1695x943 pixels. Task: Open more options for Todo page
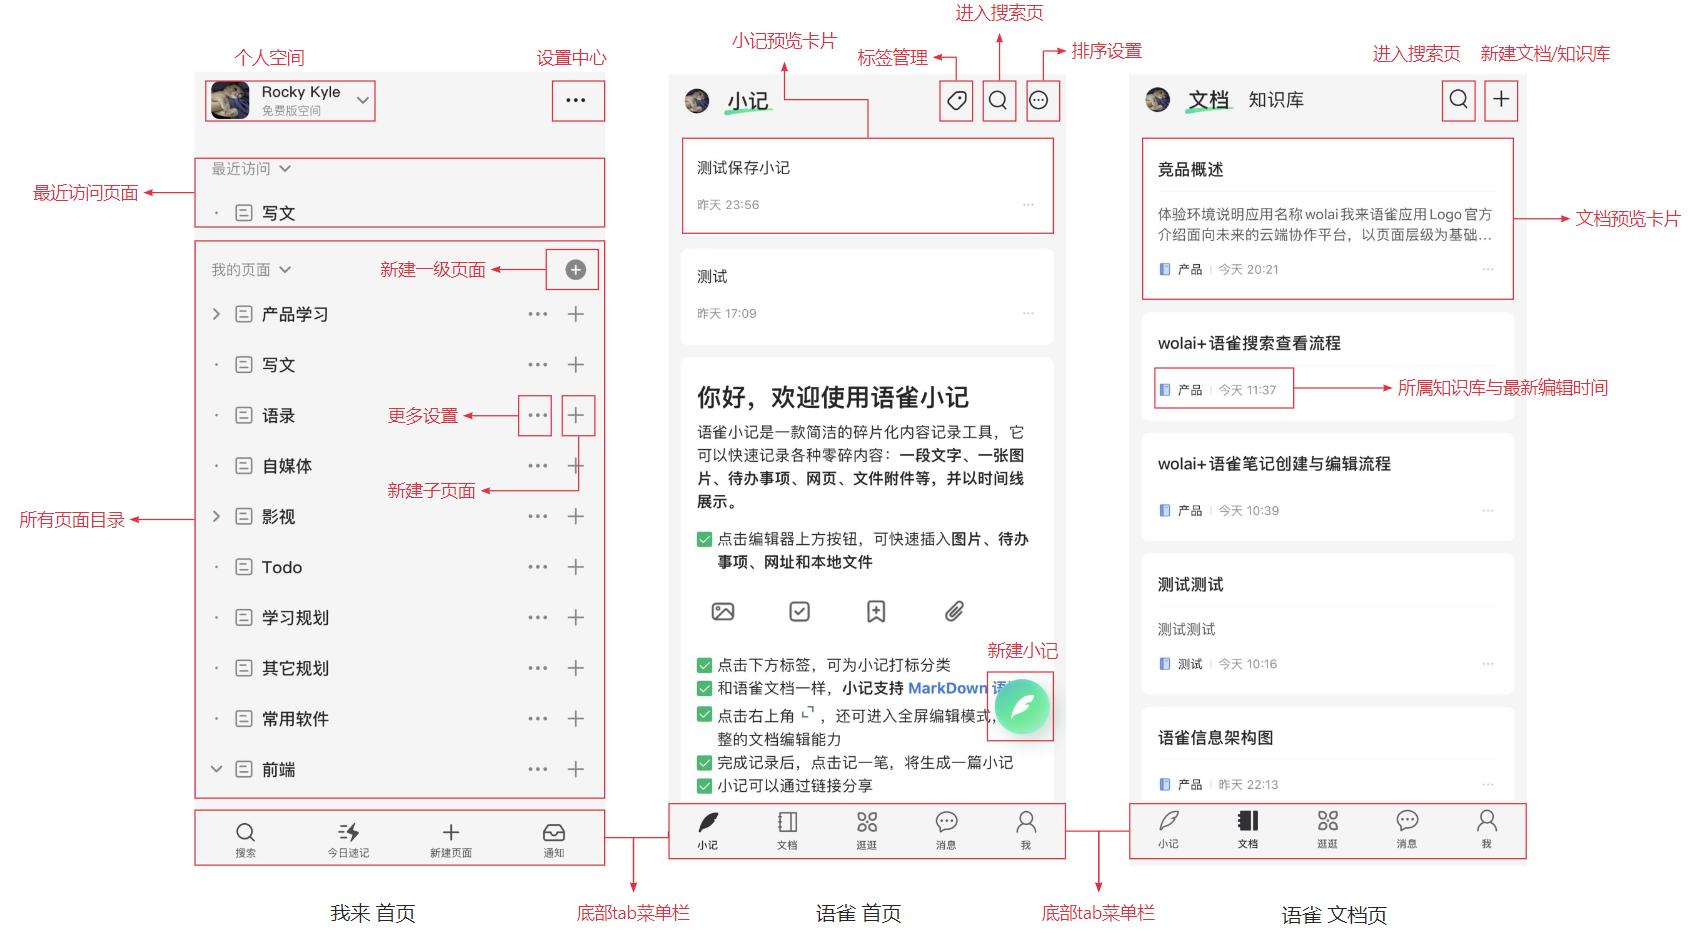pyautogui.click(x=538, y=567)
